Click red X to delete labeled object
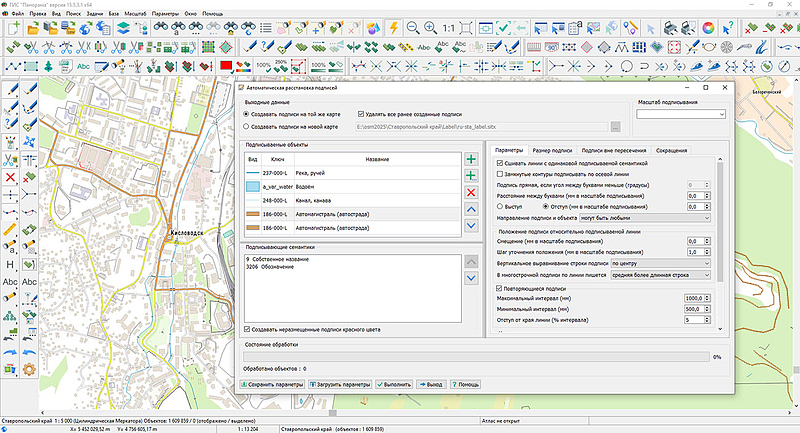 [472, 192]
